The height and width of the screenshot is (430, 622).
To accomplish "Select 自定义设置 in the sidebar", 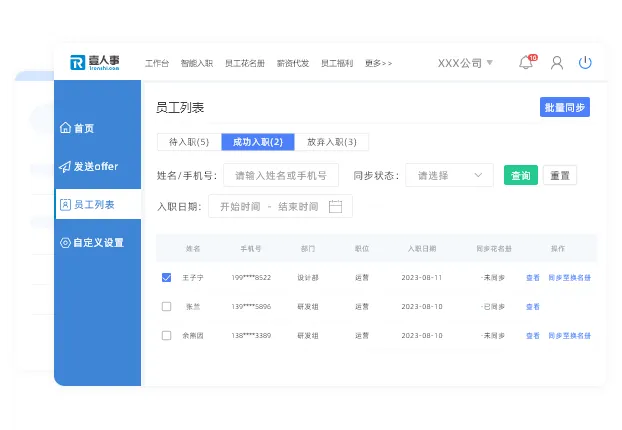I will point(98,243).
